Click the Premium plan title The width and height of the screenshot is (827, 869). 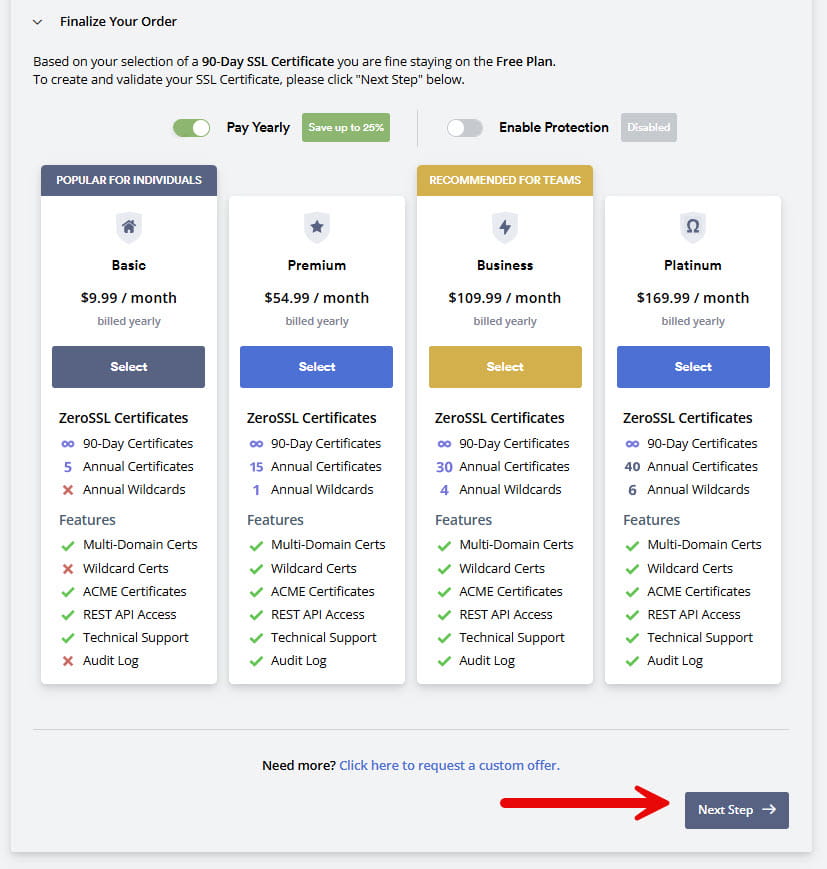coord(316,265)
